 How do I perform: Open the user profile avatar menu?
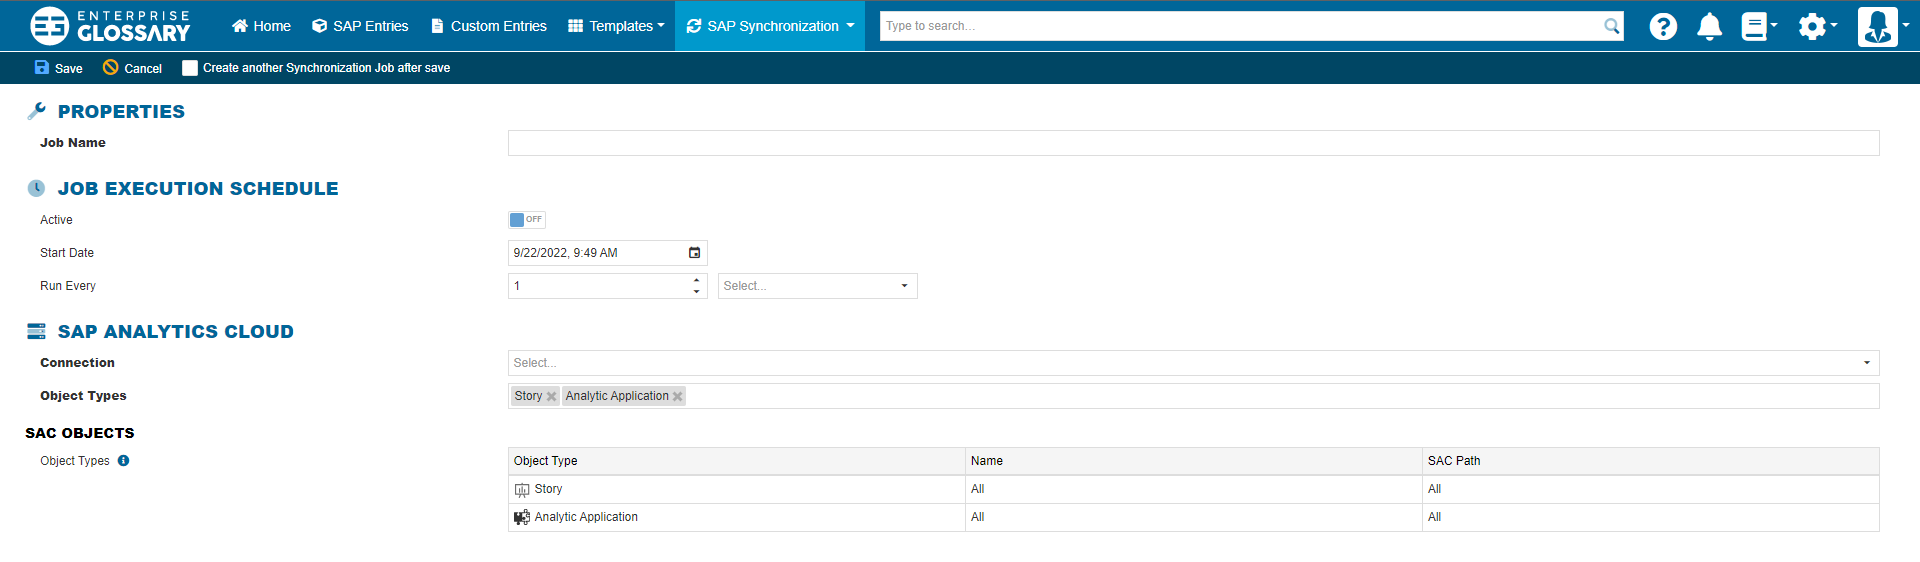click(1880, 26)
